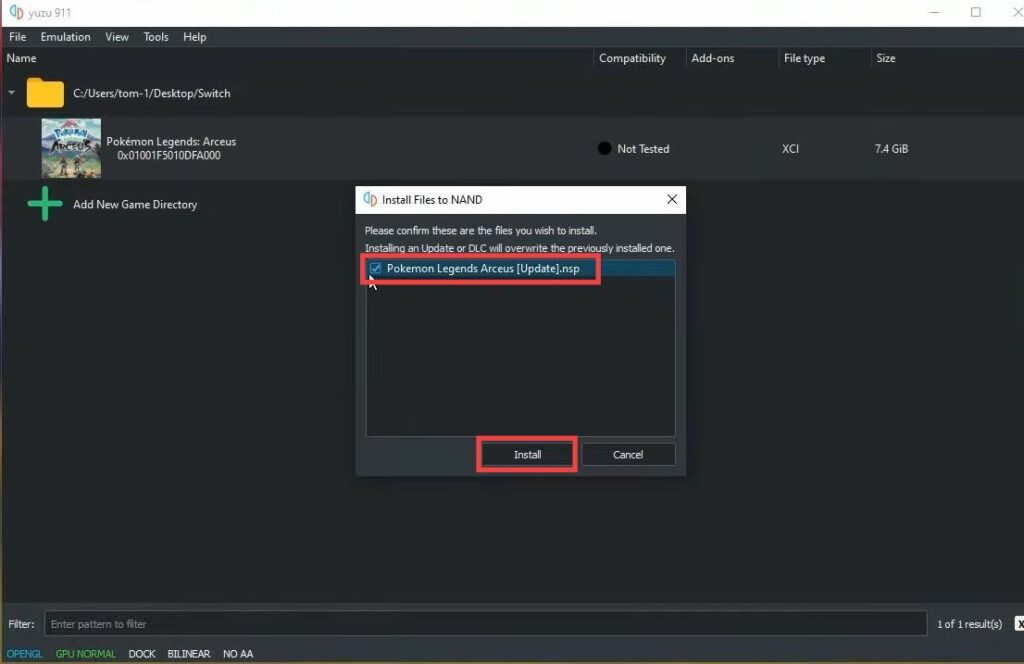The image size is (1024, 664).
Task: Click the 0x01001F5010DFA000 title ID text
Action: (x=168, y=155)
